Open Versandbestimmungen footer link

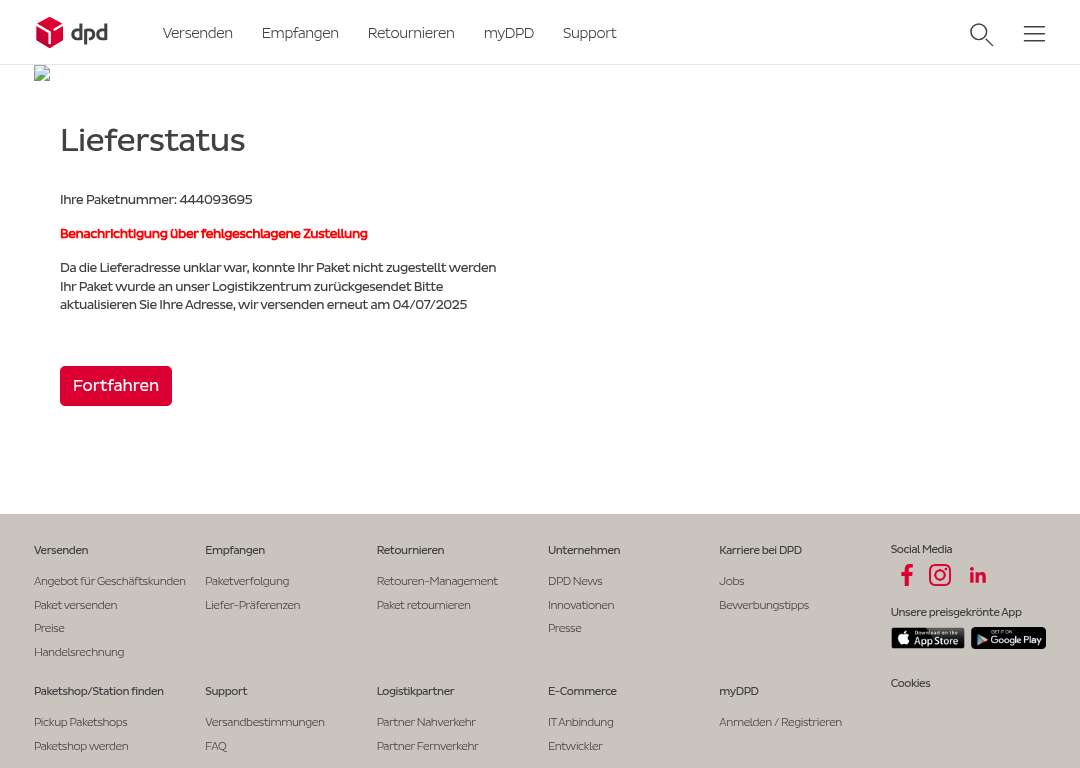(x=265, y=722)
